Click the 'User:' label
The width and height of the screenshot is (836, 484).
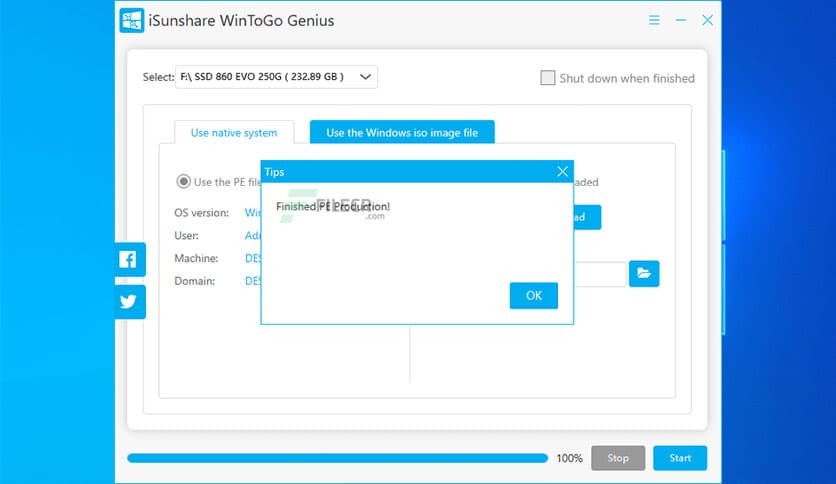coord(186,236)
